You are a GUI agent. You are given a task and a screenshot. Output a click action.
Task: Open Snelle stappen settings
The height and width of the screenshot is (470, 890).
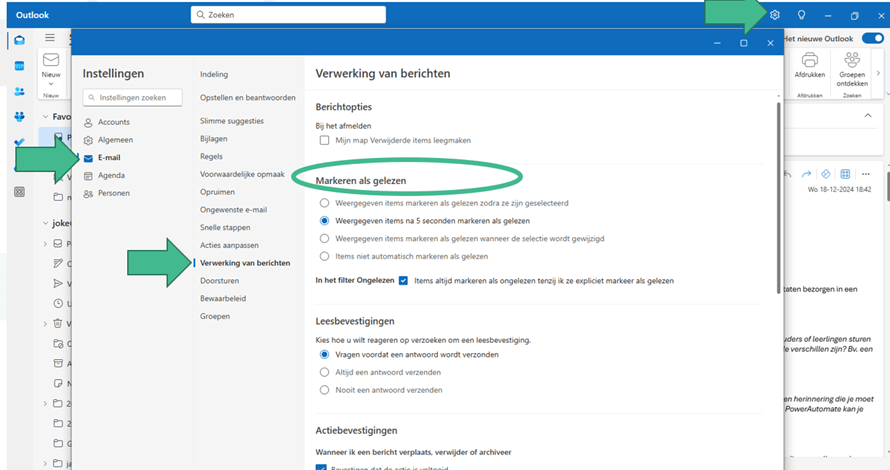click(225, 227)
